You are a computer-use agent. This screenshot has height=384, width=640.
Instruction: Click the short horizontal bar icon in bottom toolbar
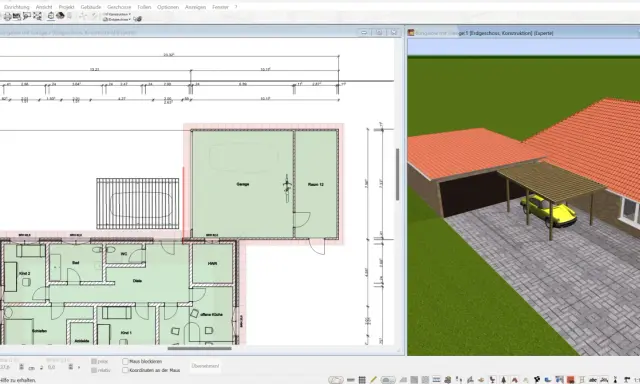point(351,380)
